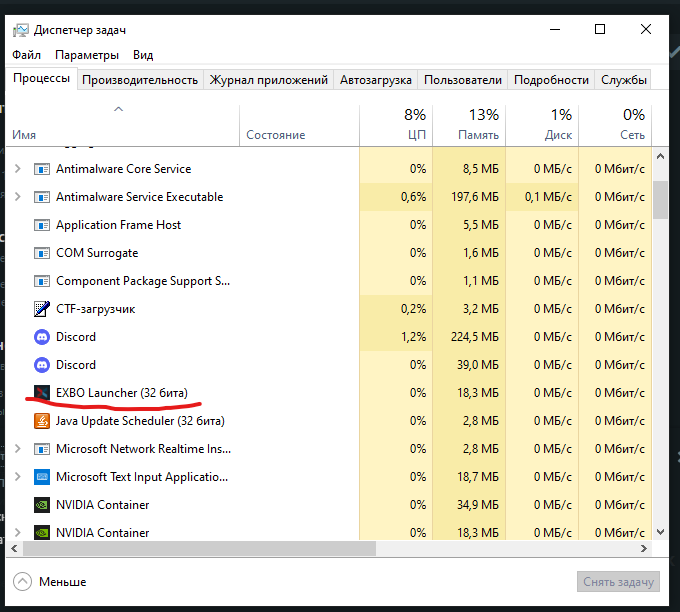This screenshot has width=680, height=612.
Task: Sort by the Память column header
Action: [x=469, y=125]
